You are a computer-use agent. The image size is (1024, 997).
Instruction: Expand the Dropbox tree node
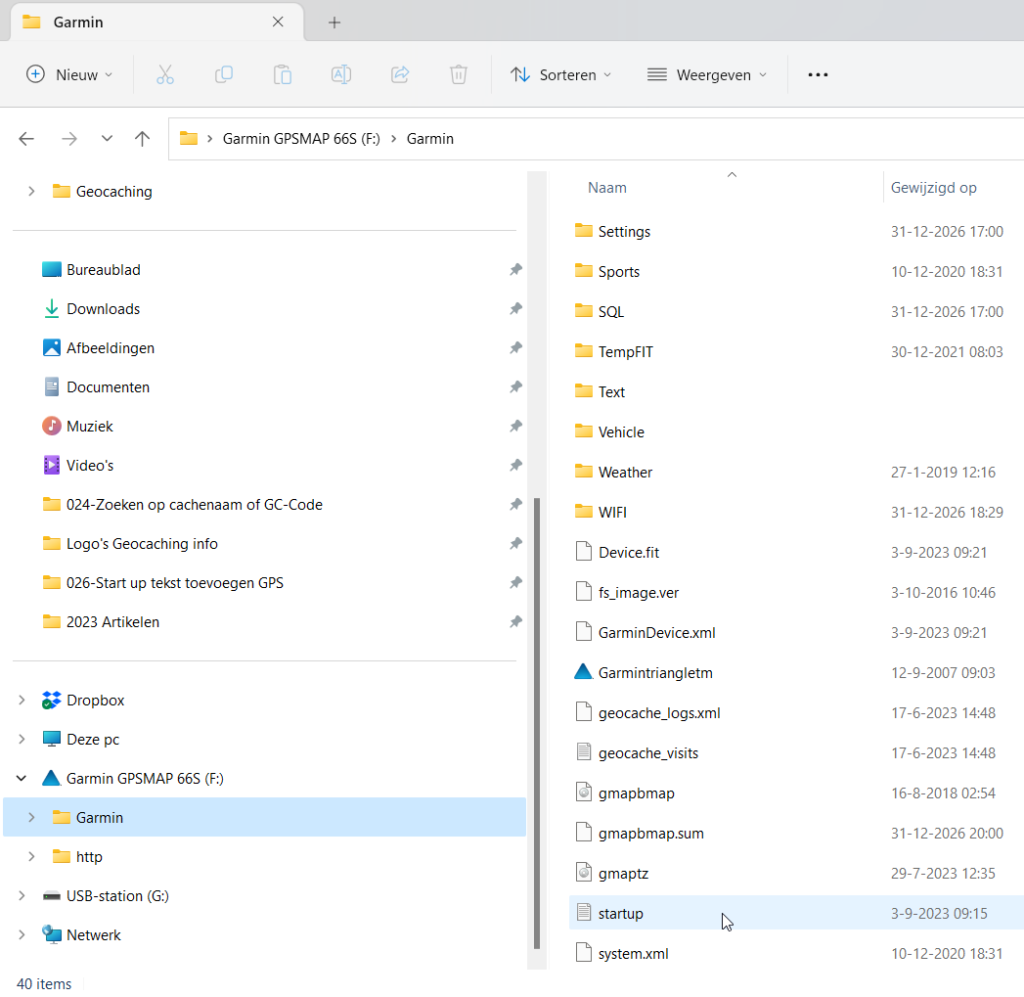tap(22, 700)
